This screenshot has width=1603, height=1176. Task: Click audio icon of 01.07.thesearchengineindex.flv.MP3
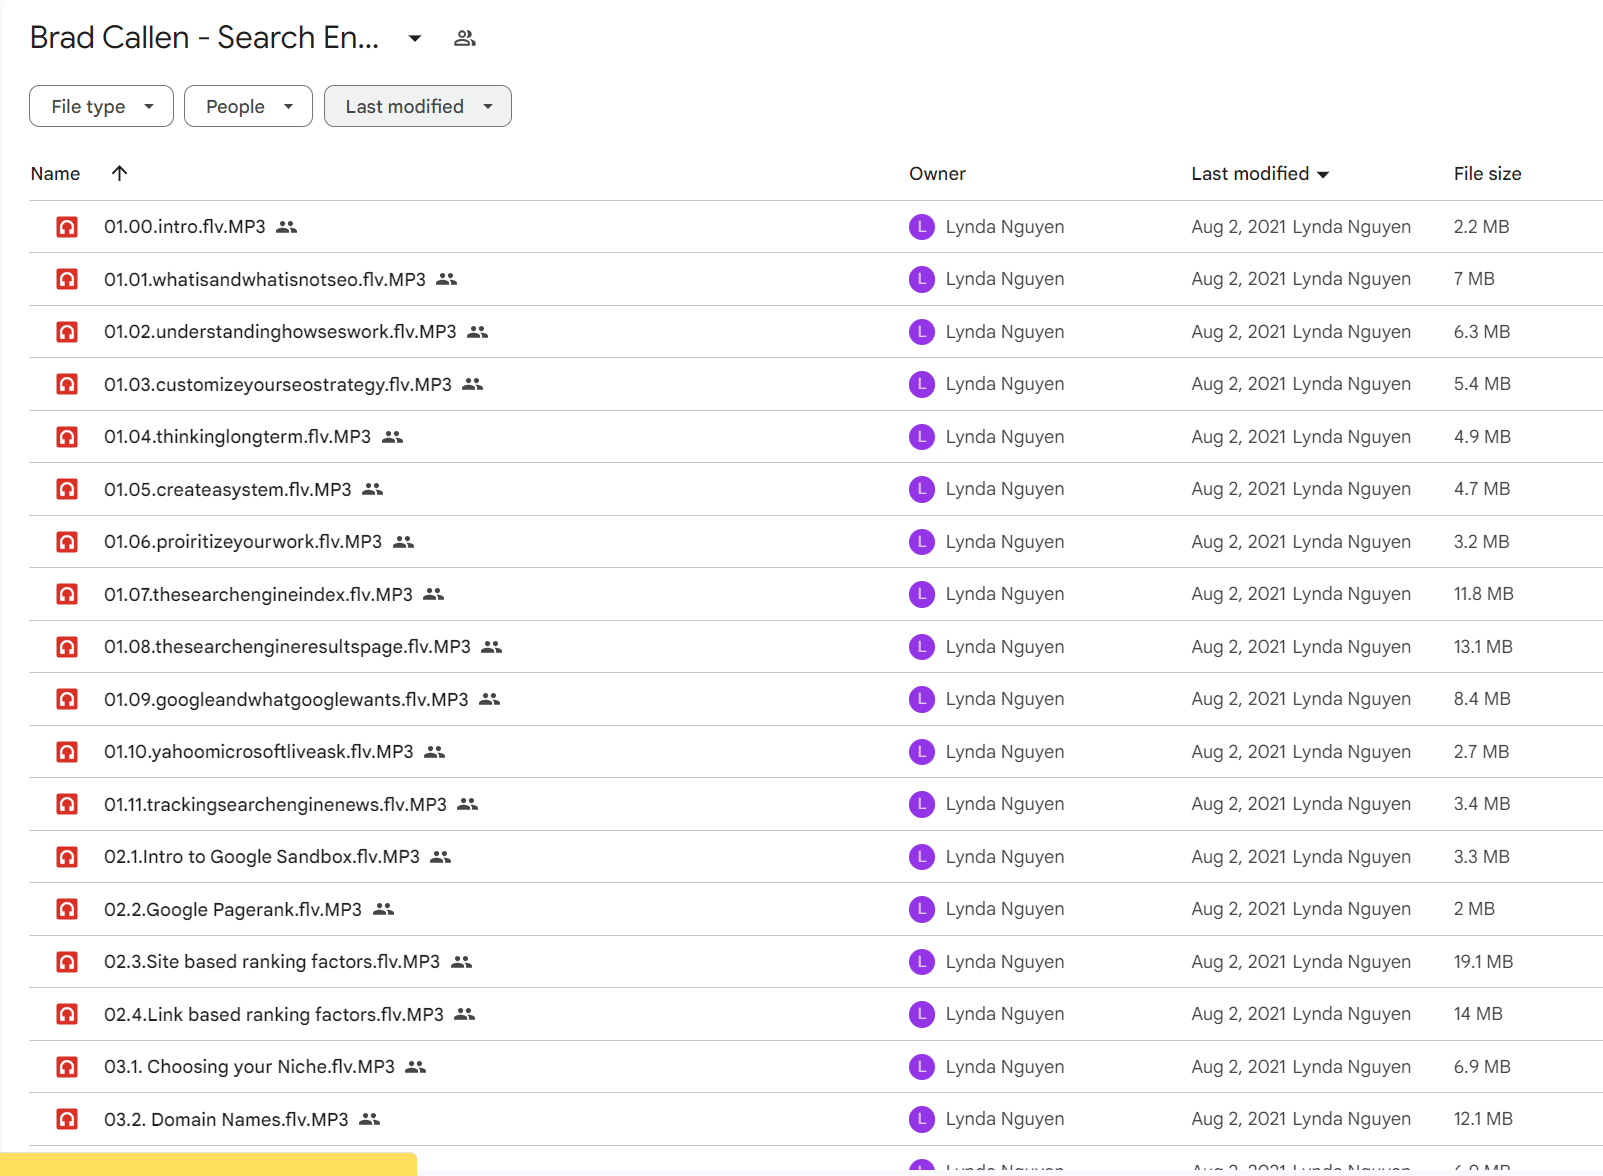(x=67, y=594)
